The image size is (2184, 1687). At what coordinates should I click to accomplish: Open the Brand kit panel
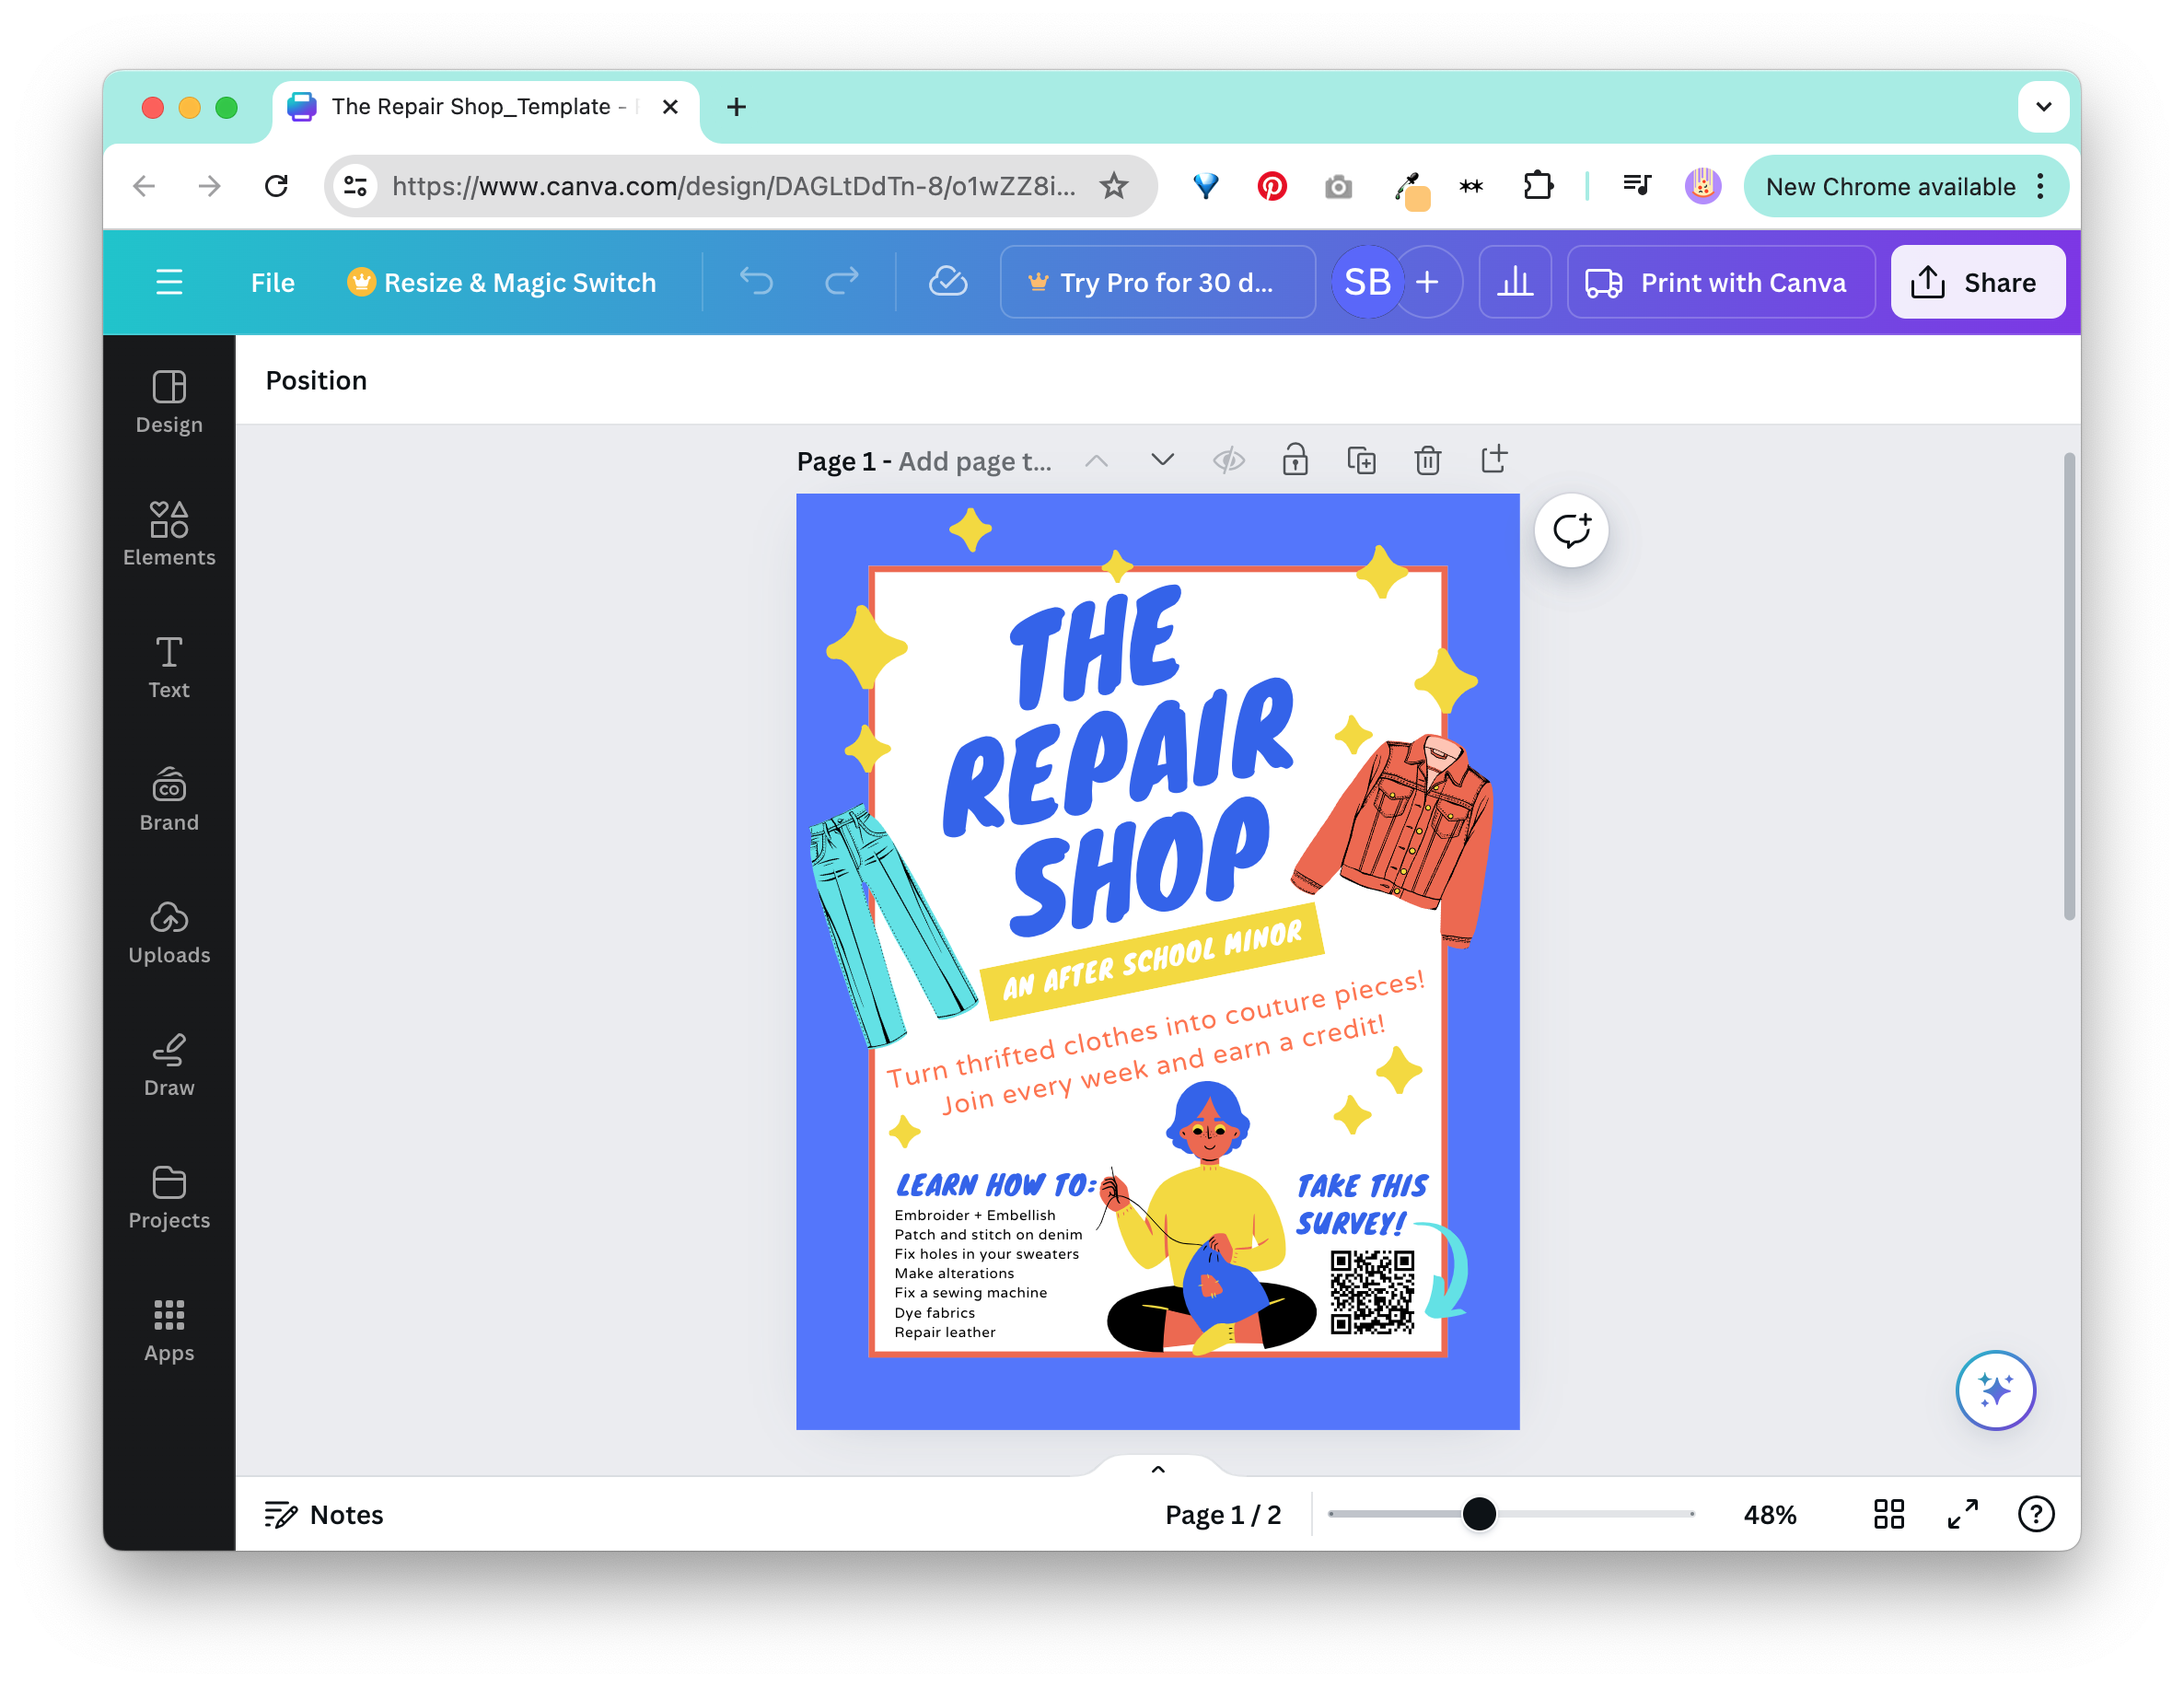point(169,799)
